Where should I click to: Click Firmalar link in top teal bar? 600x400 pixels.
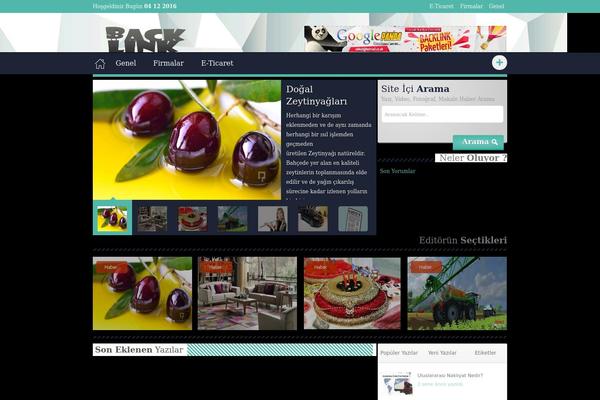tap(471, 6)
